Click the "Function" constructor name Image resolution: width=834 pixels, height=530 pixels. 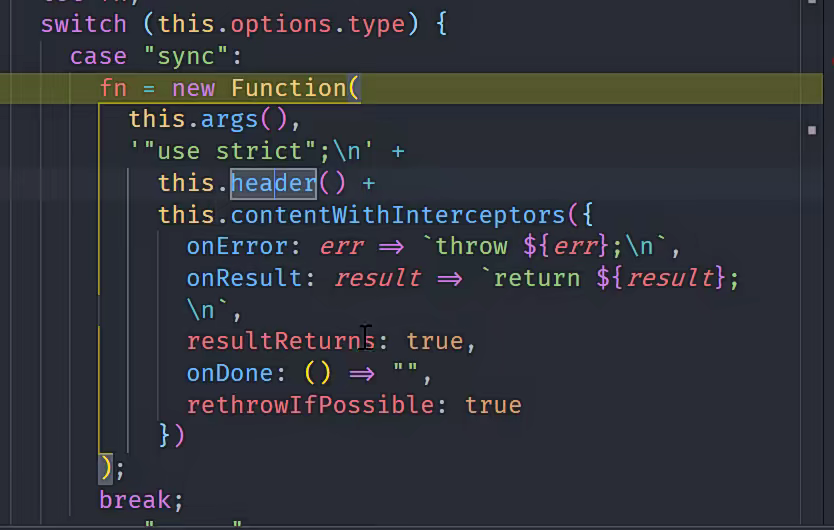pos(288,88)
